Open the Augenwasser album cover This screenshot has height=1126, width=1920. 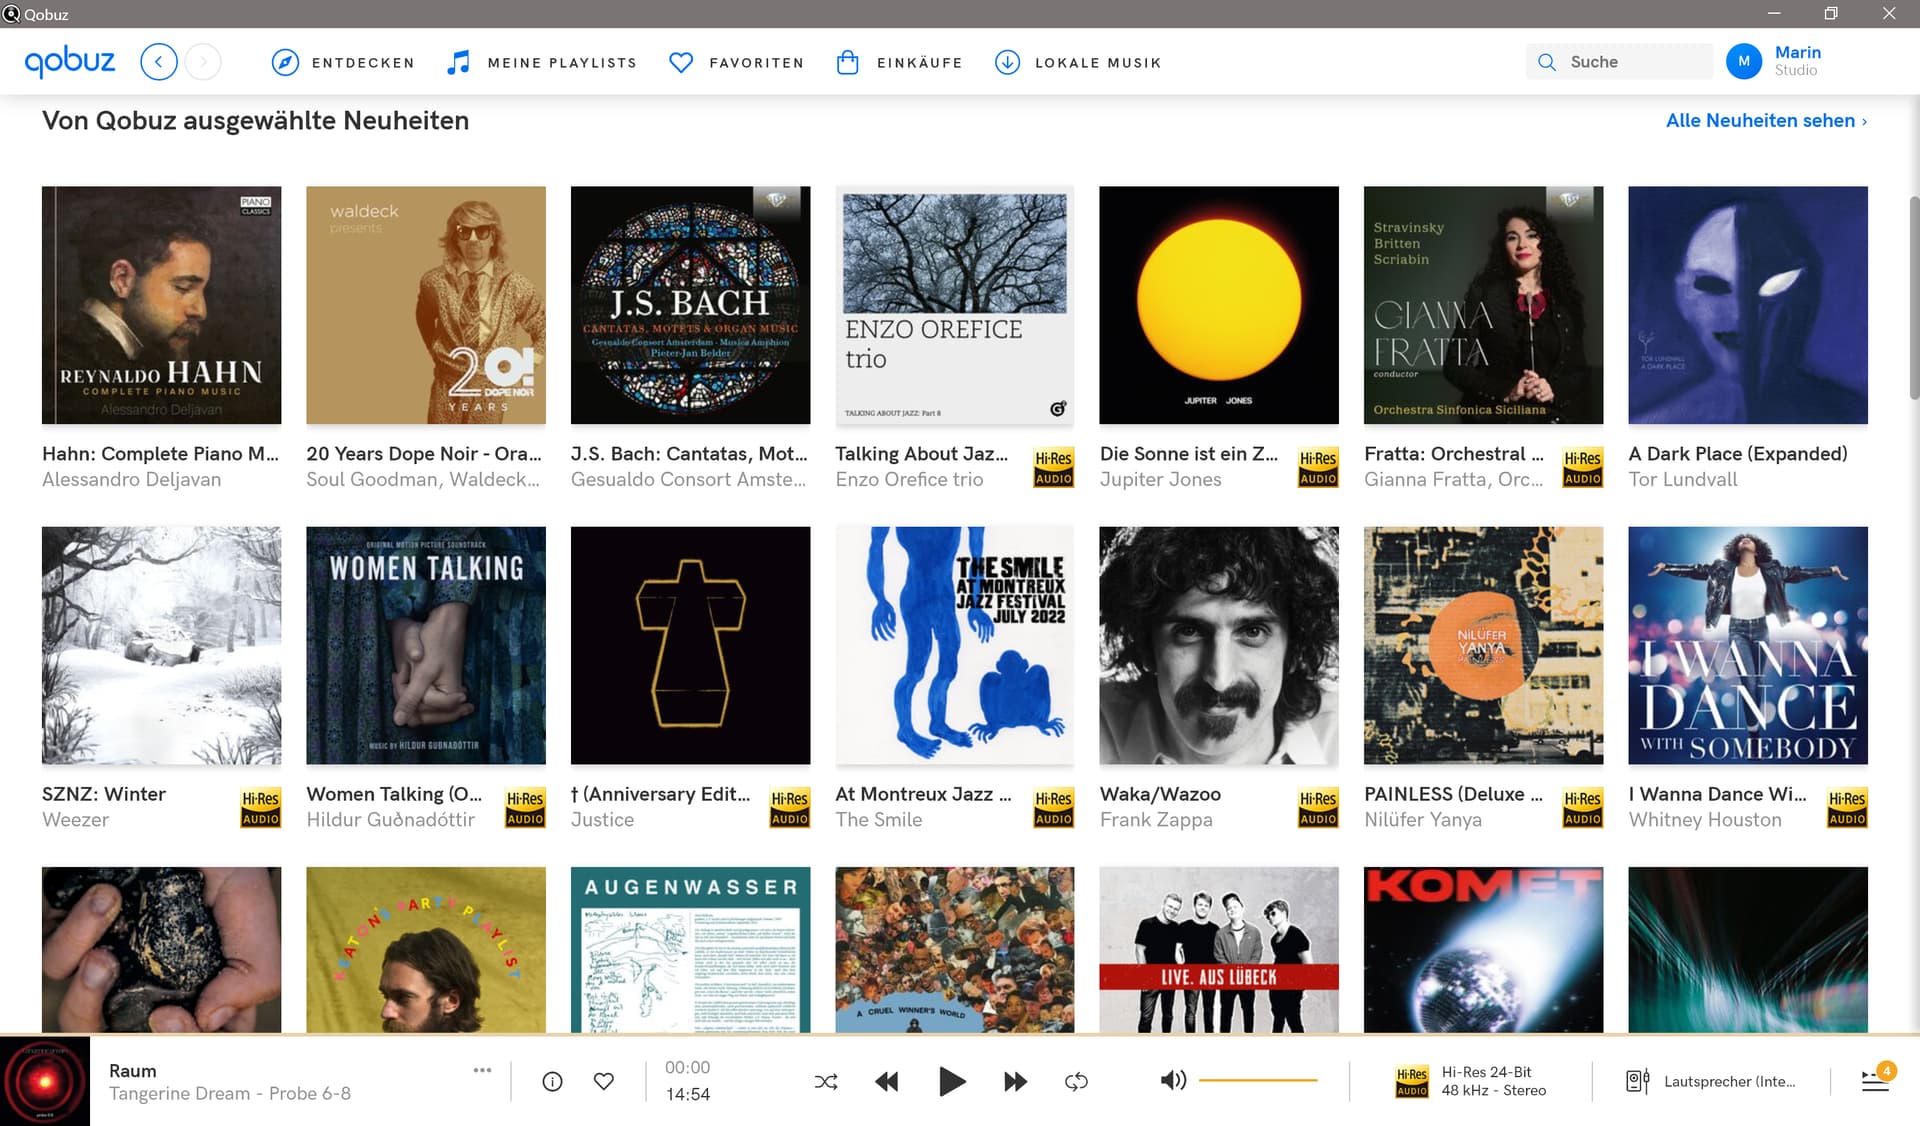tap(690, 949)
